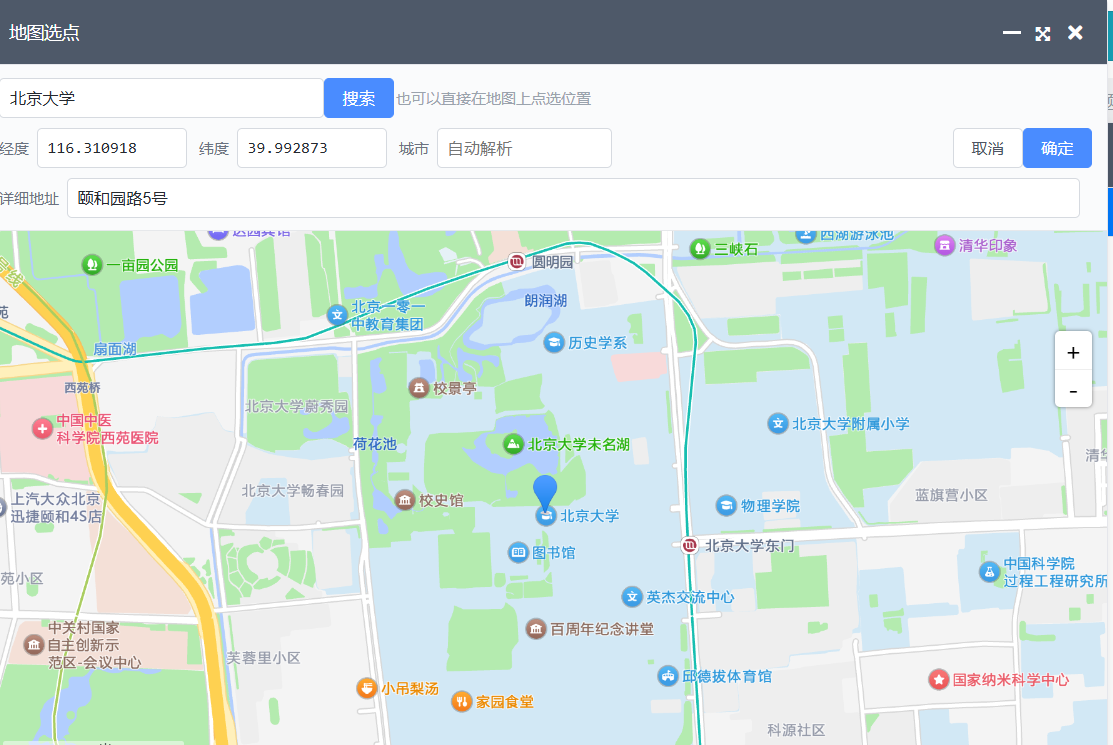Click the 邱德拔体育馆 gym icon
The width and height of the screenshot is (1113, 745).
[668, 676]
